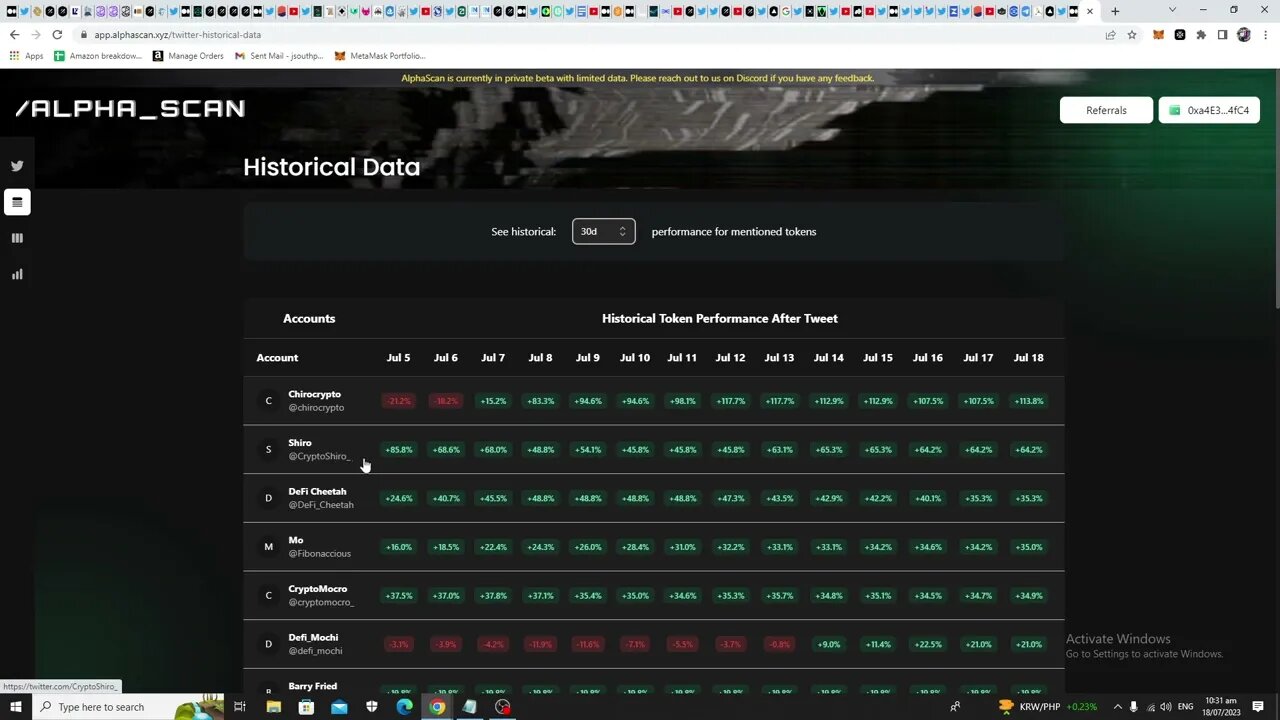Open the bar chart sidebar icon
Viewport: 1280px width, 720px height.
tap(17, 274)
